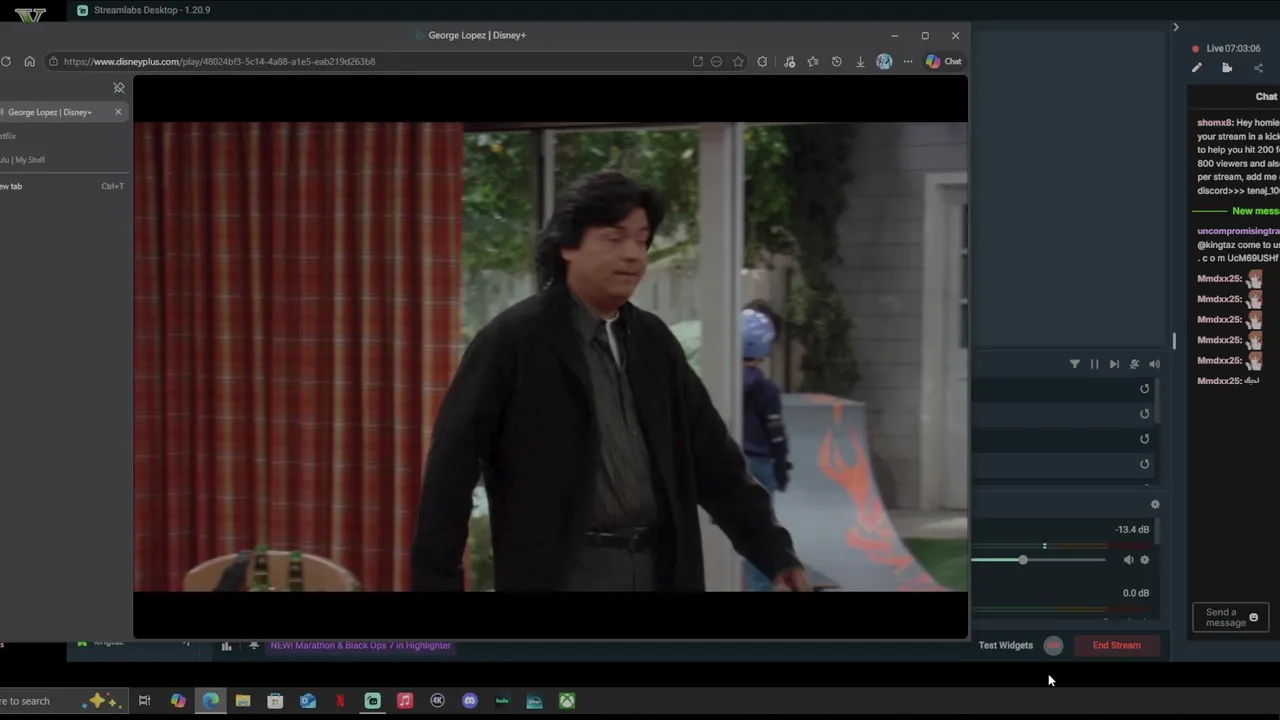The image size is (1280, 720).
Task: Open browser Extensions puzzle icon
Action: (x=762, y=61)
